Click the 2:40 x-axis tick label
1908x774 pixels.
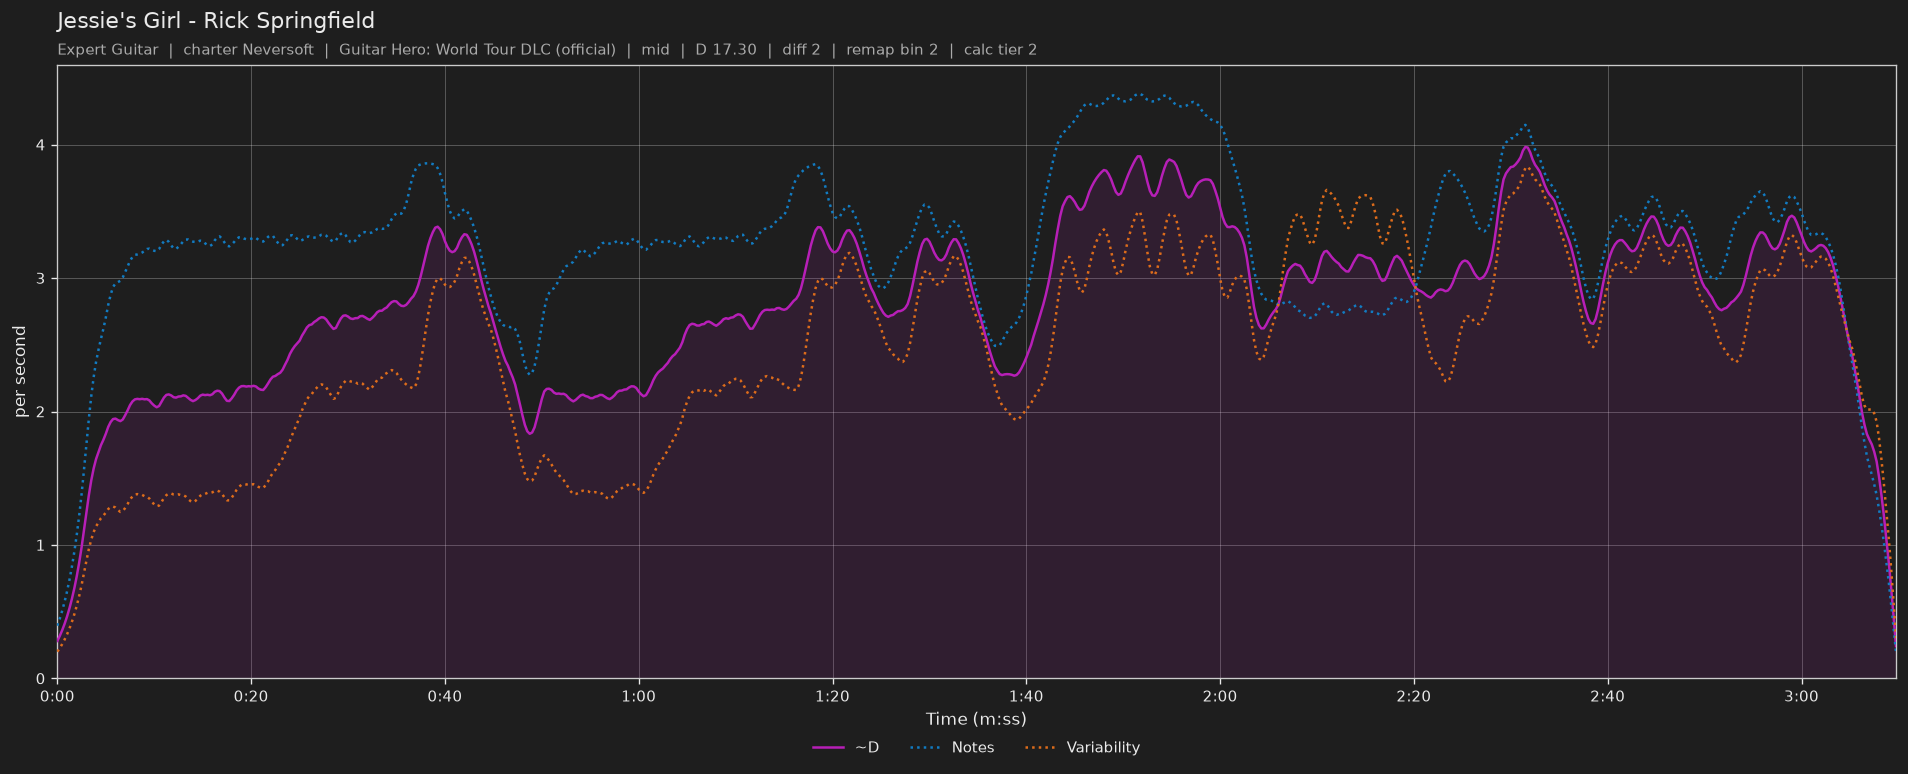[1608, 696]
